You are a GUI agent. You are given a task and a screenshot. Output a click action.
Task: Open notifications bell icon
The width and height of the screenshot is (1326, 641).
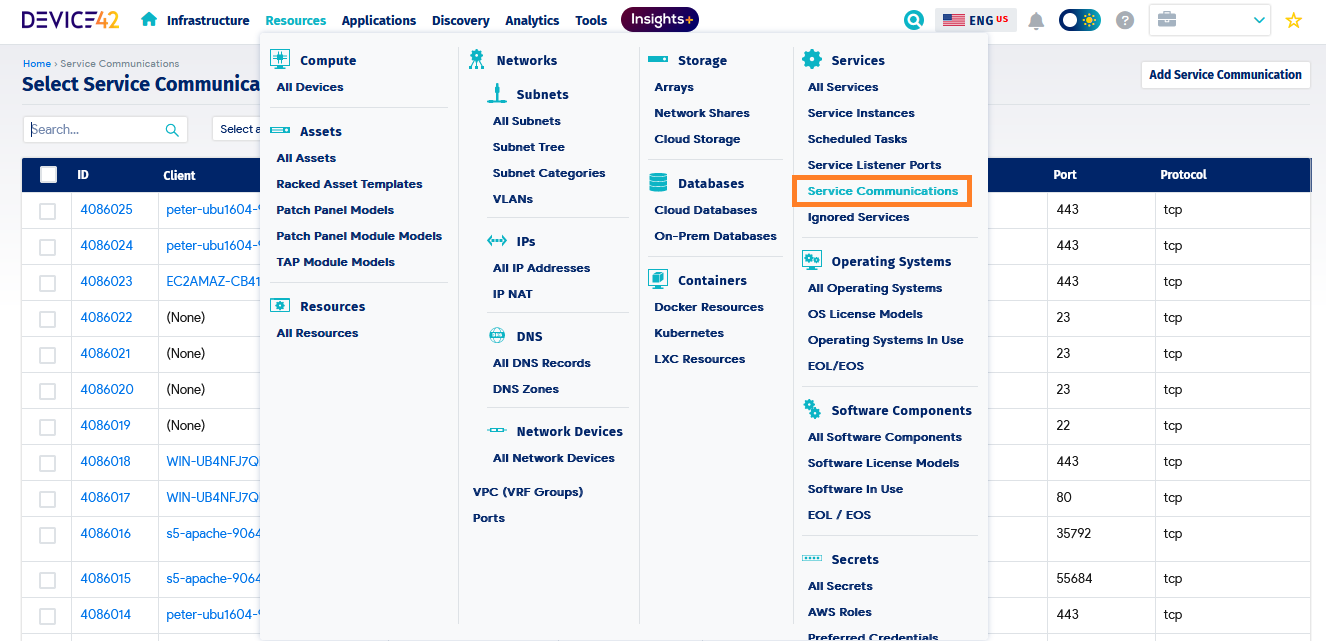point(1036,20)
